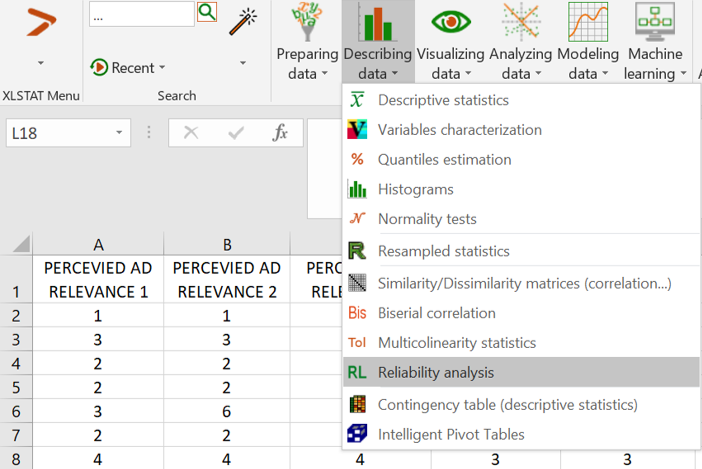The width and height of the screenshot is (702, 469).
Task: Click the formula bar confirm checkmark
Action: [236, 132]
